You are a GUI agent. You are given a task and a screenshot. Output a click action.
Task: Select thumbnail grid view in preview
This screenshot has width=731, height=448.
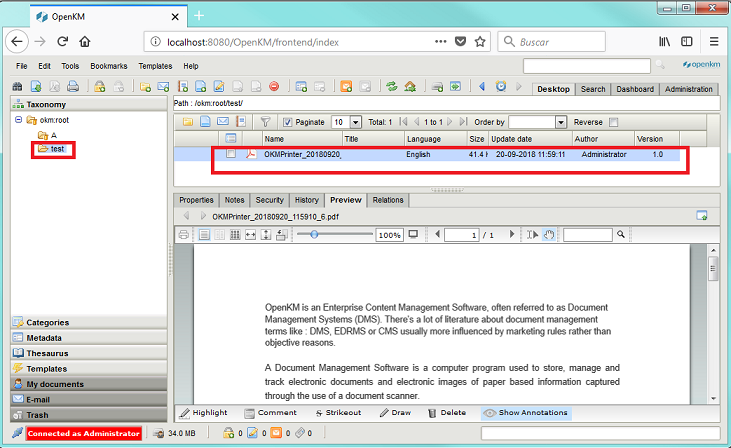[235, 234]
